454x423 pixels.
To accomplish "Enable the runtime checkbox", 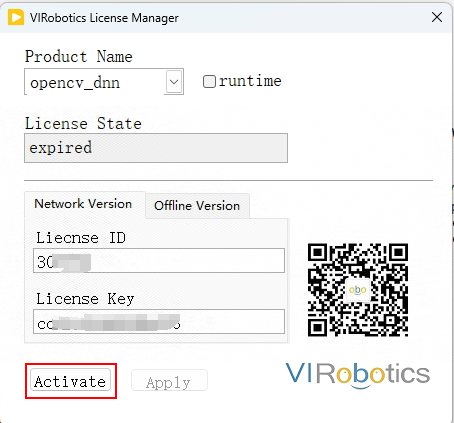I will click(x=209, y=81).
